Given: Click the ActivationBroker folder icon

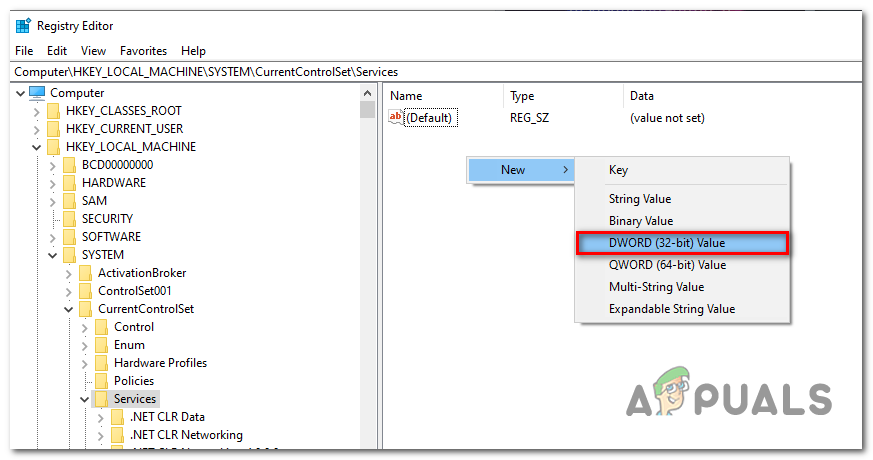Looking at the screenshot, I should click(x=86, y=273).
